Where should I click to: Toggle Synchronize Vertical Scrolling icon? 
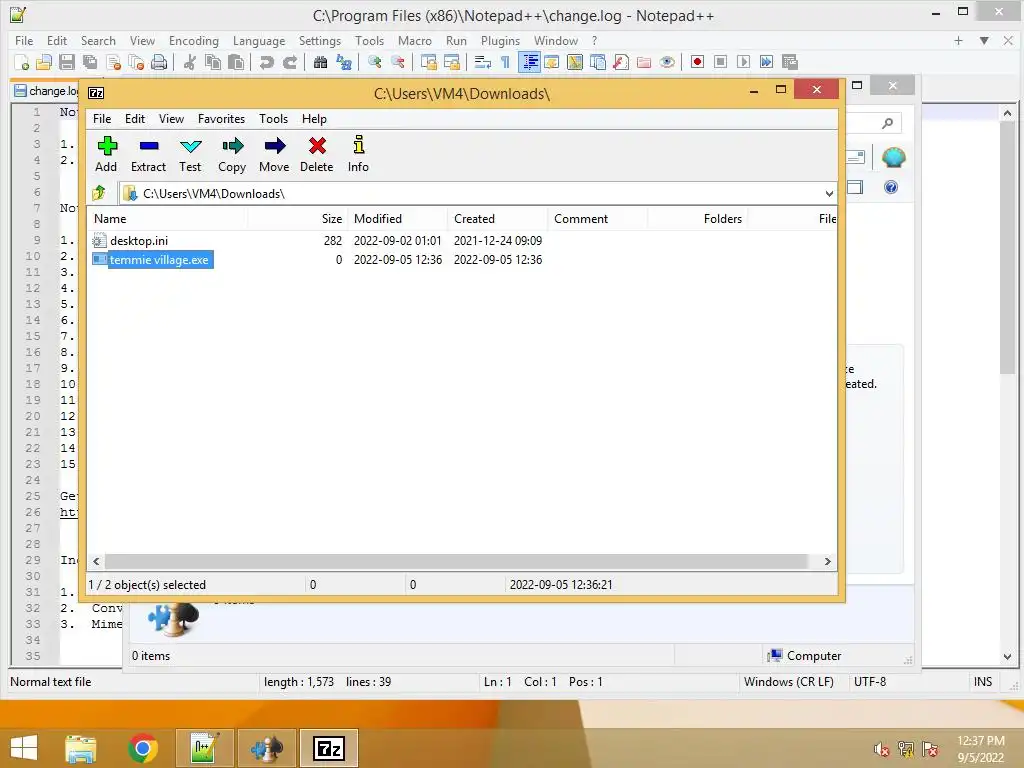429,62
